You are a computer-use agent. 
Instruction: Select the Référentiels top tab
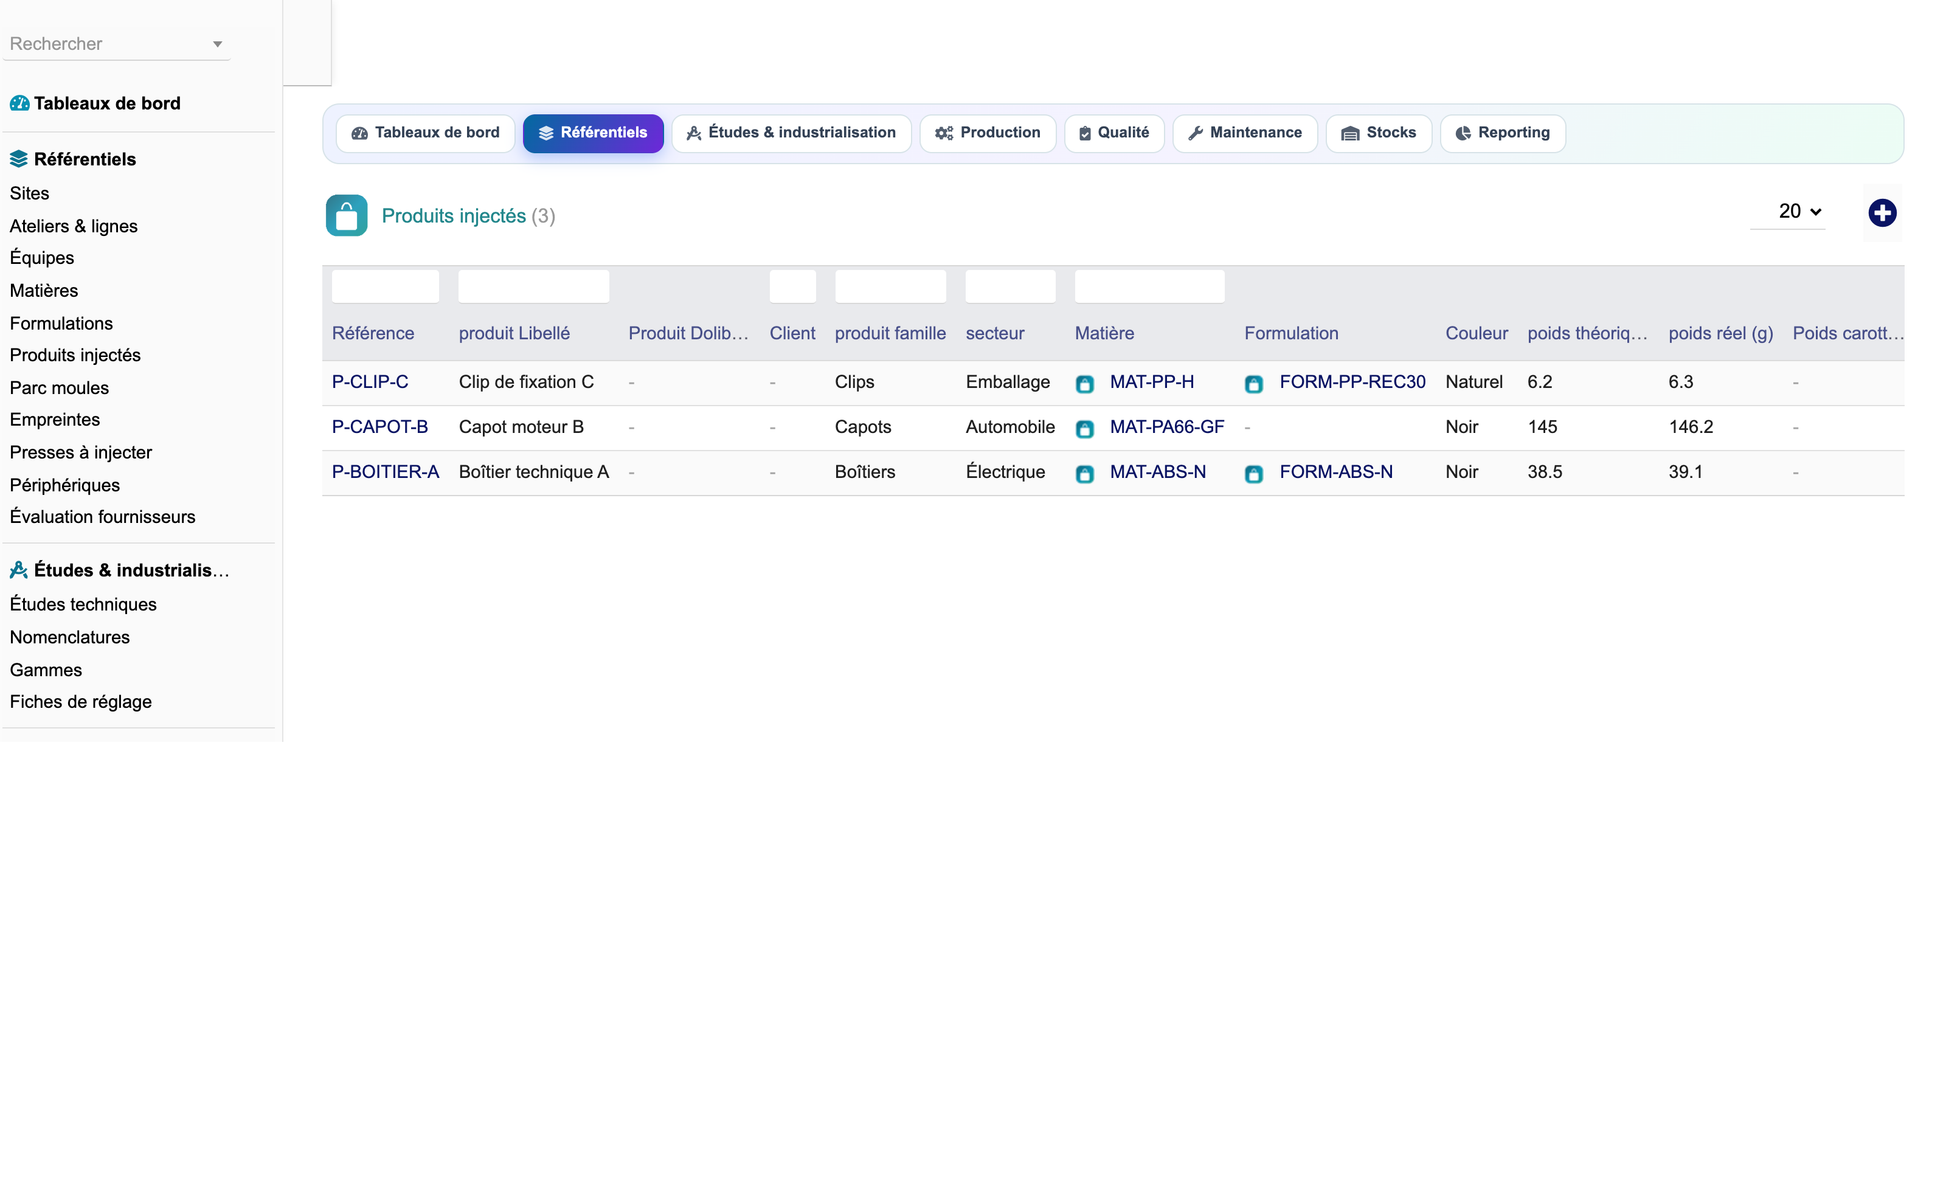pos(593,133)
